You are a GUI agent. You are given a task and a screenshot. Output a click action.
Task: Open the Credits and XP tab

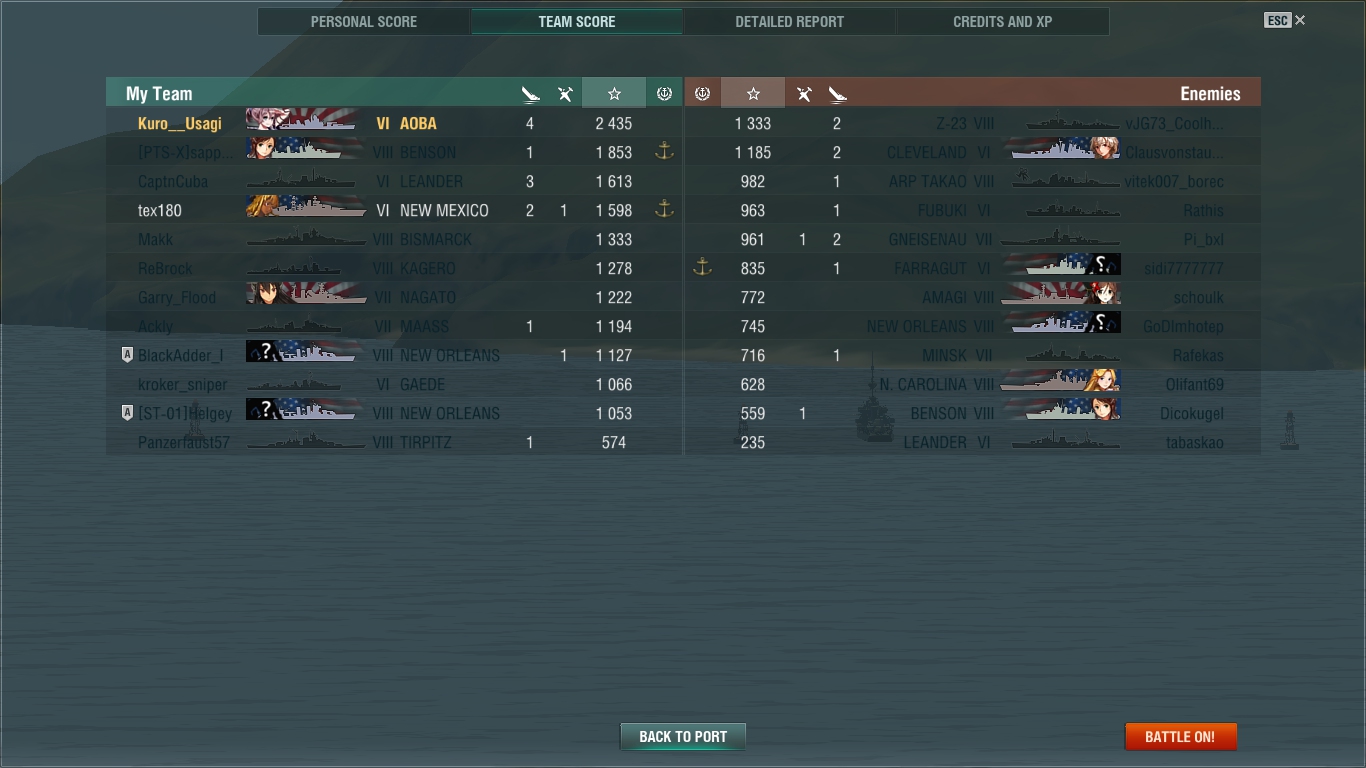(x=1002, y=22)
